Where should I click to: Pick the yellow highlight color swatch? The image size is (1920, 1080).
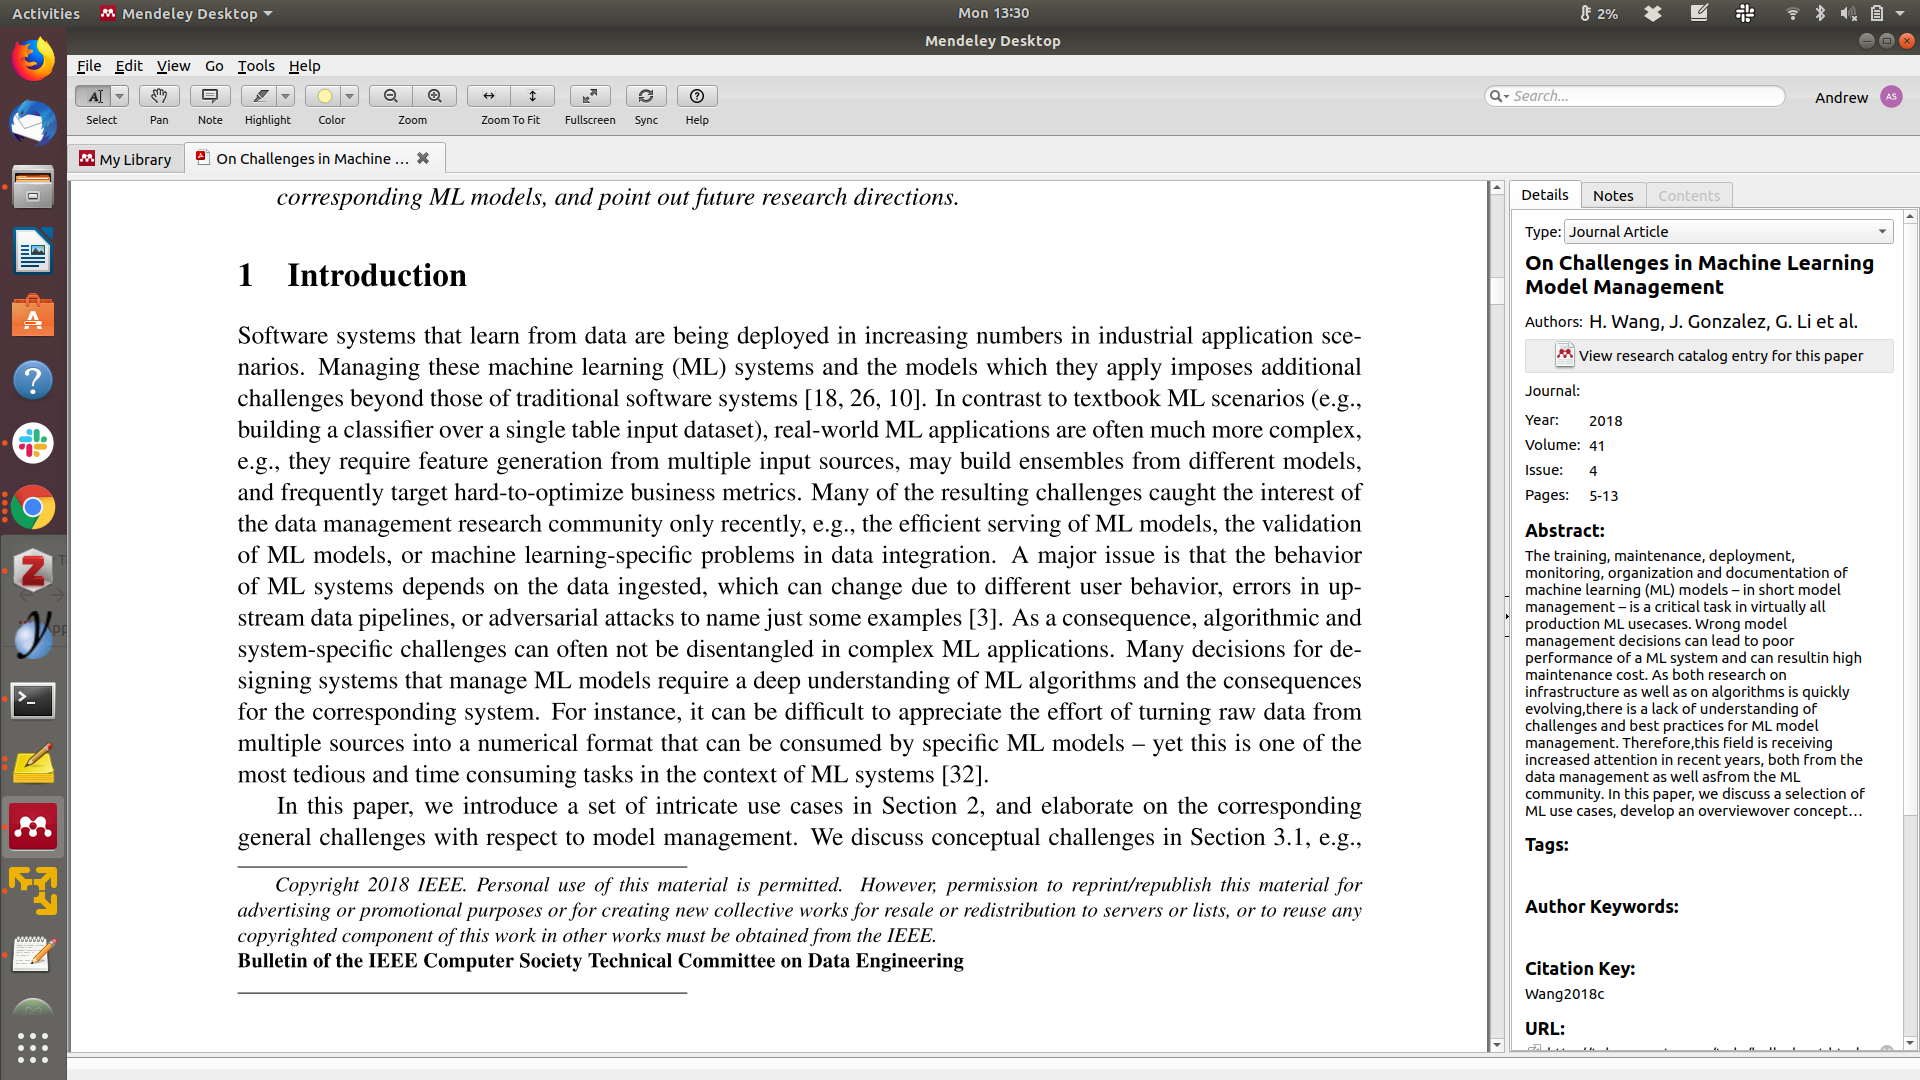point(324,96)
